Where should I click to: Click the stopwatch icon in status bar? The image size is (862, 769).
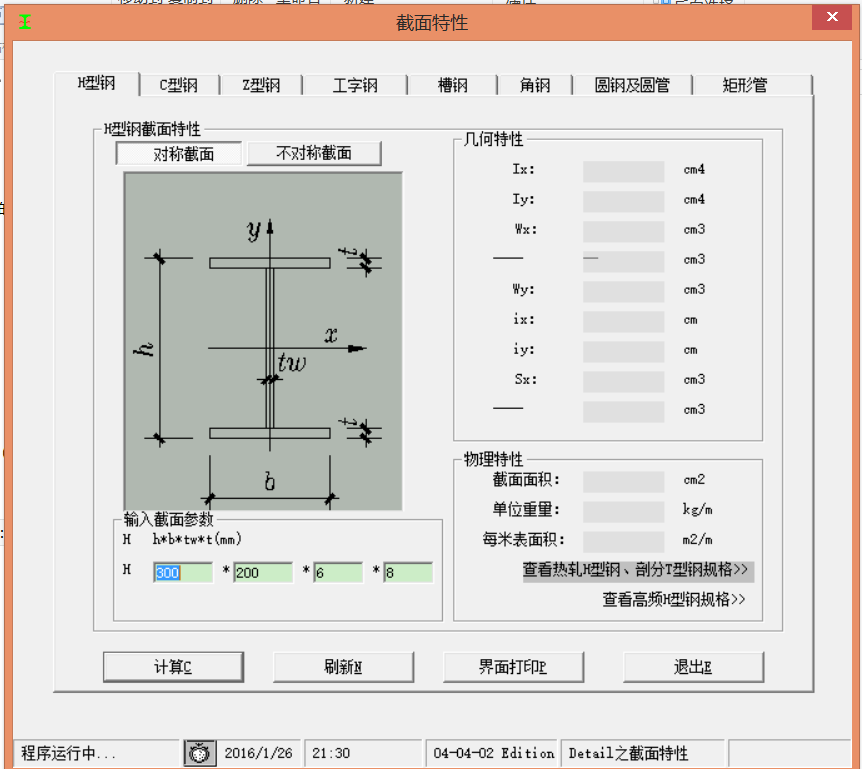[x=200, y=753]
